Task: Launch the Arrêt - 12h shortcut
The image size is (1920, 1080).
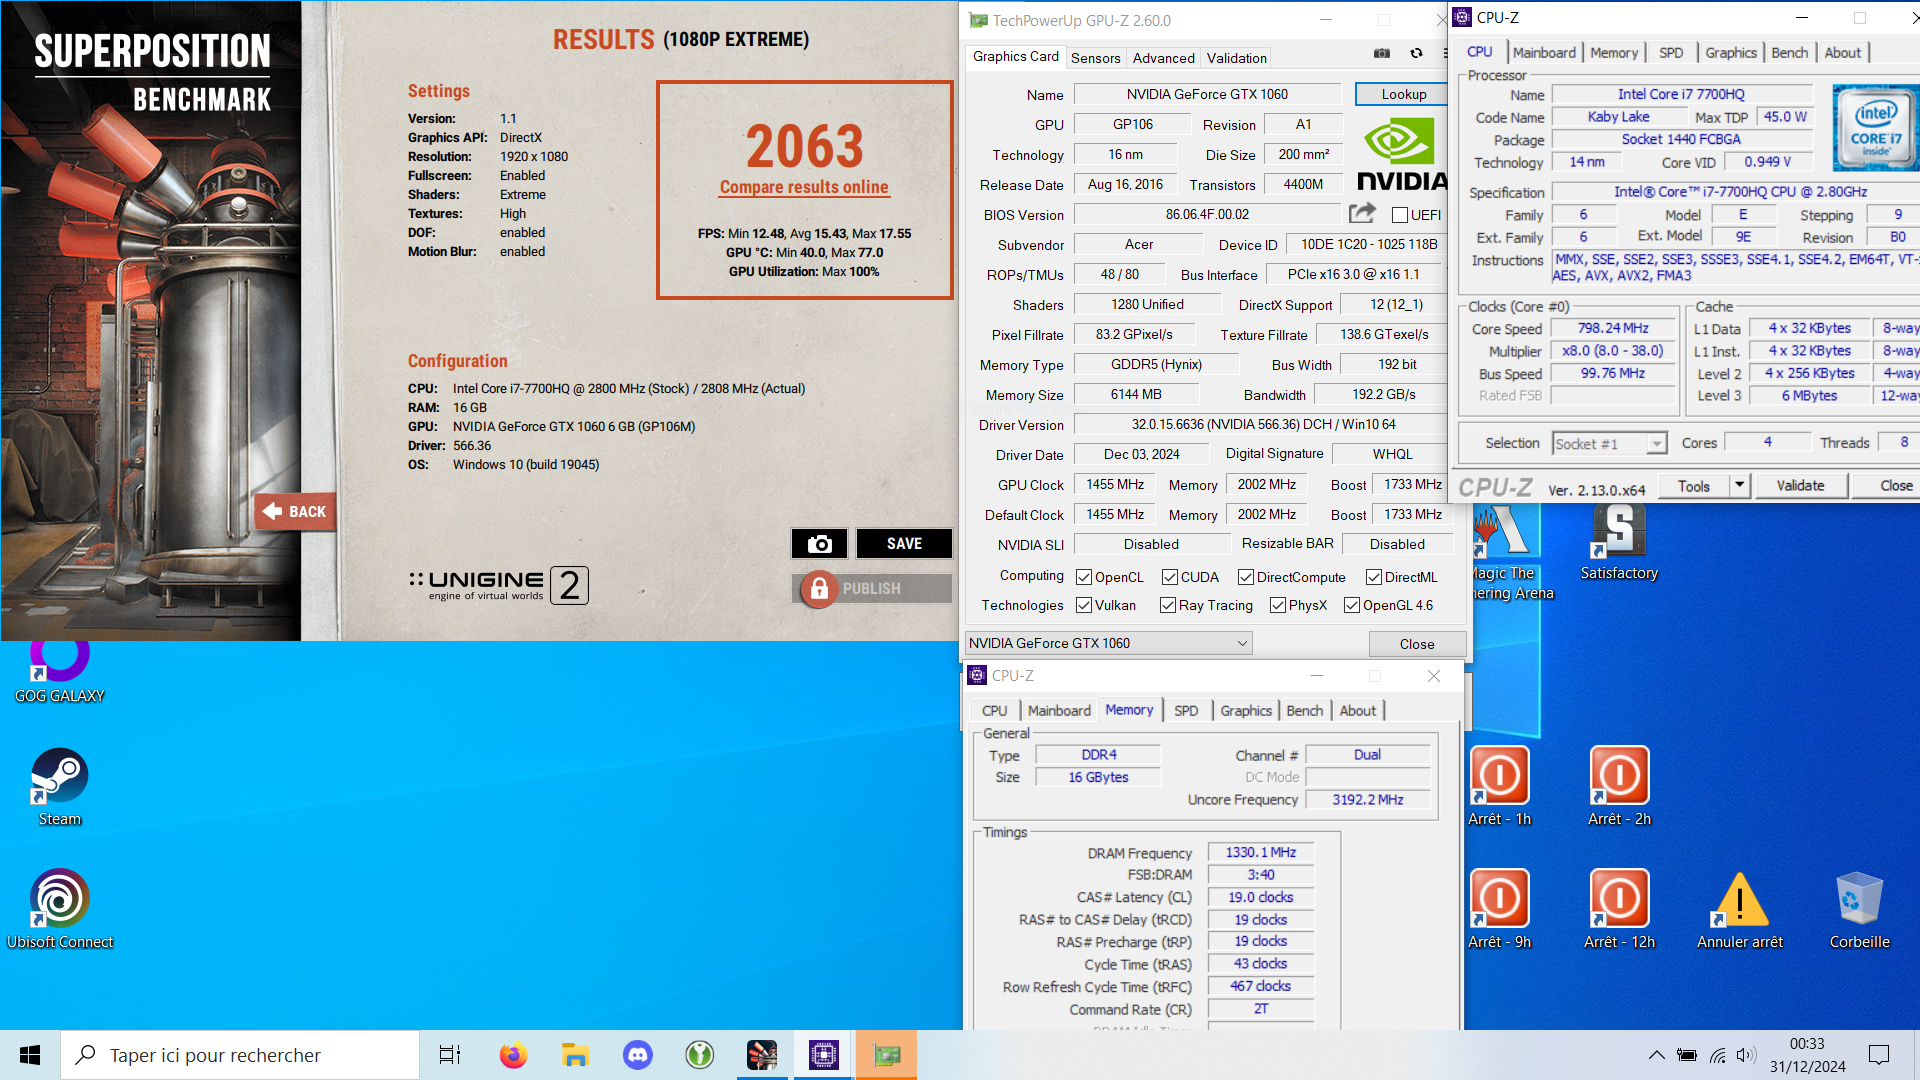Action: pos(1619,910)
